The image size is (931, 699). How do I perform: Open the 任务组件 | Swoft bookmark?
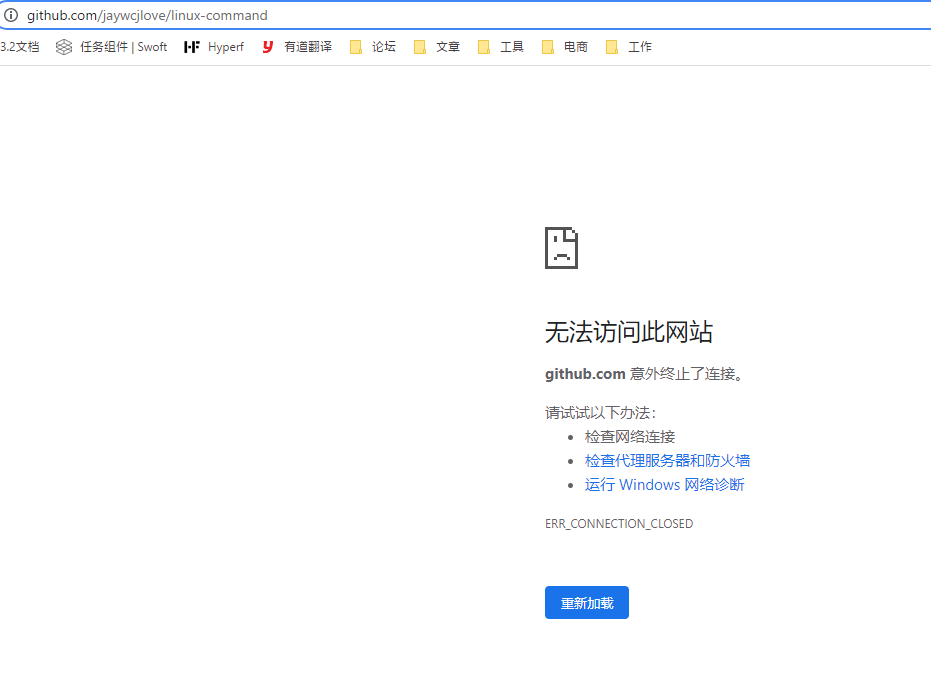tap(112, 47)
